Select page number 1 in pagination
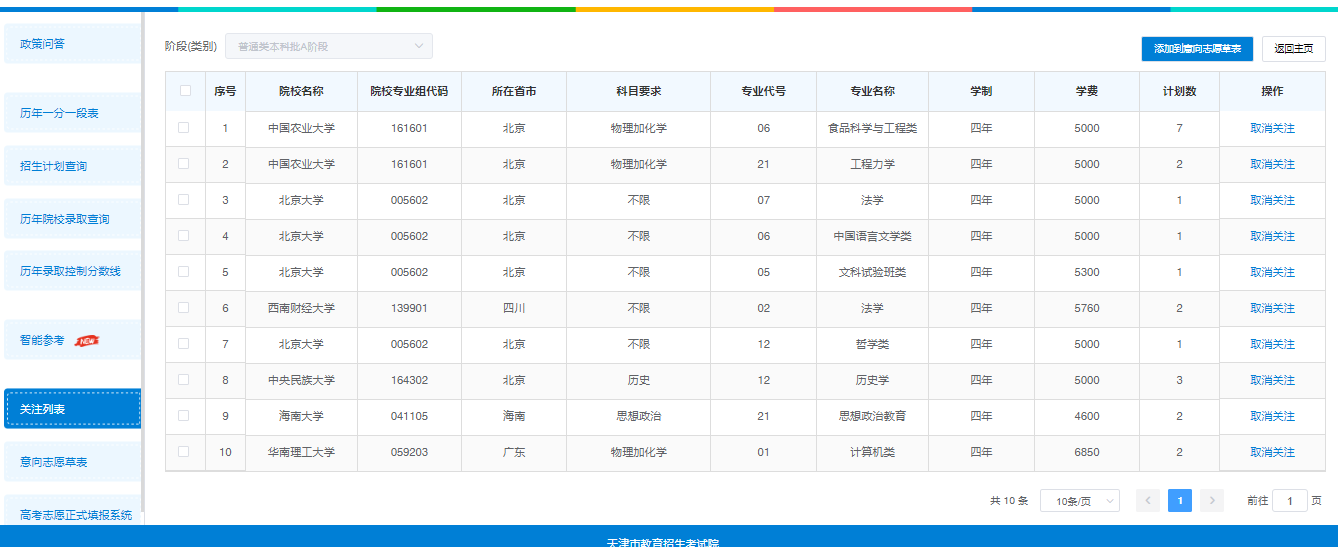The width and height of the screenshot is (1338, 547). tap(1180, 501)
